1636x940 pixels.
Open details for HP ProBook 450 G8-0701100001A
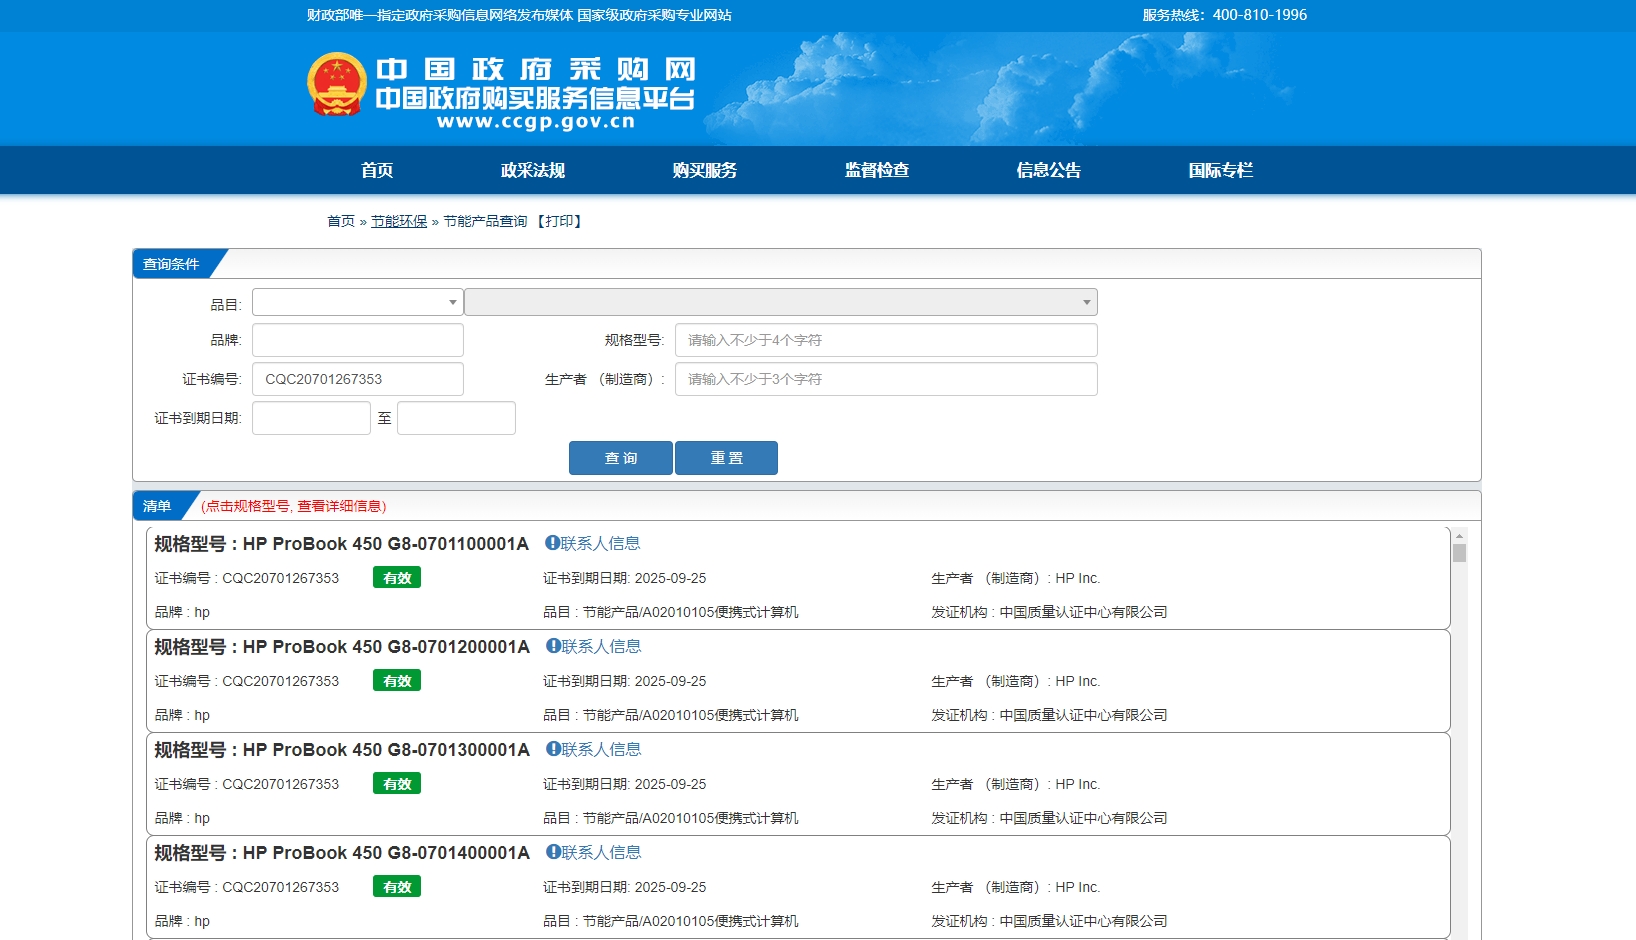(x=341, y=544)
